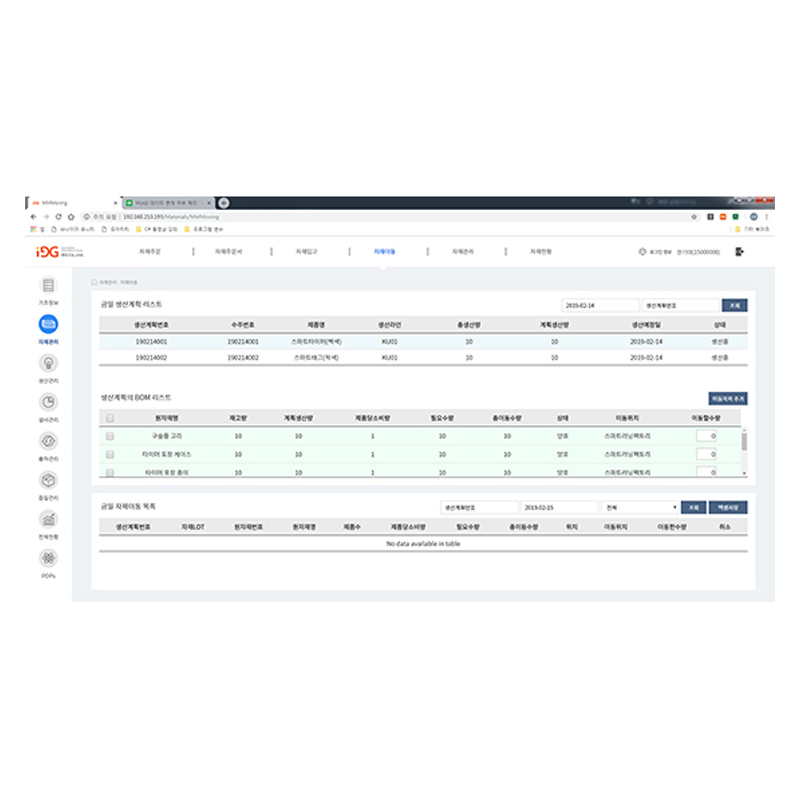The height and width of the screenshot is (800, 800).
Task: Click the logout icon at top right
Action: click(x=739, y=252)
